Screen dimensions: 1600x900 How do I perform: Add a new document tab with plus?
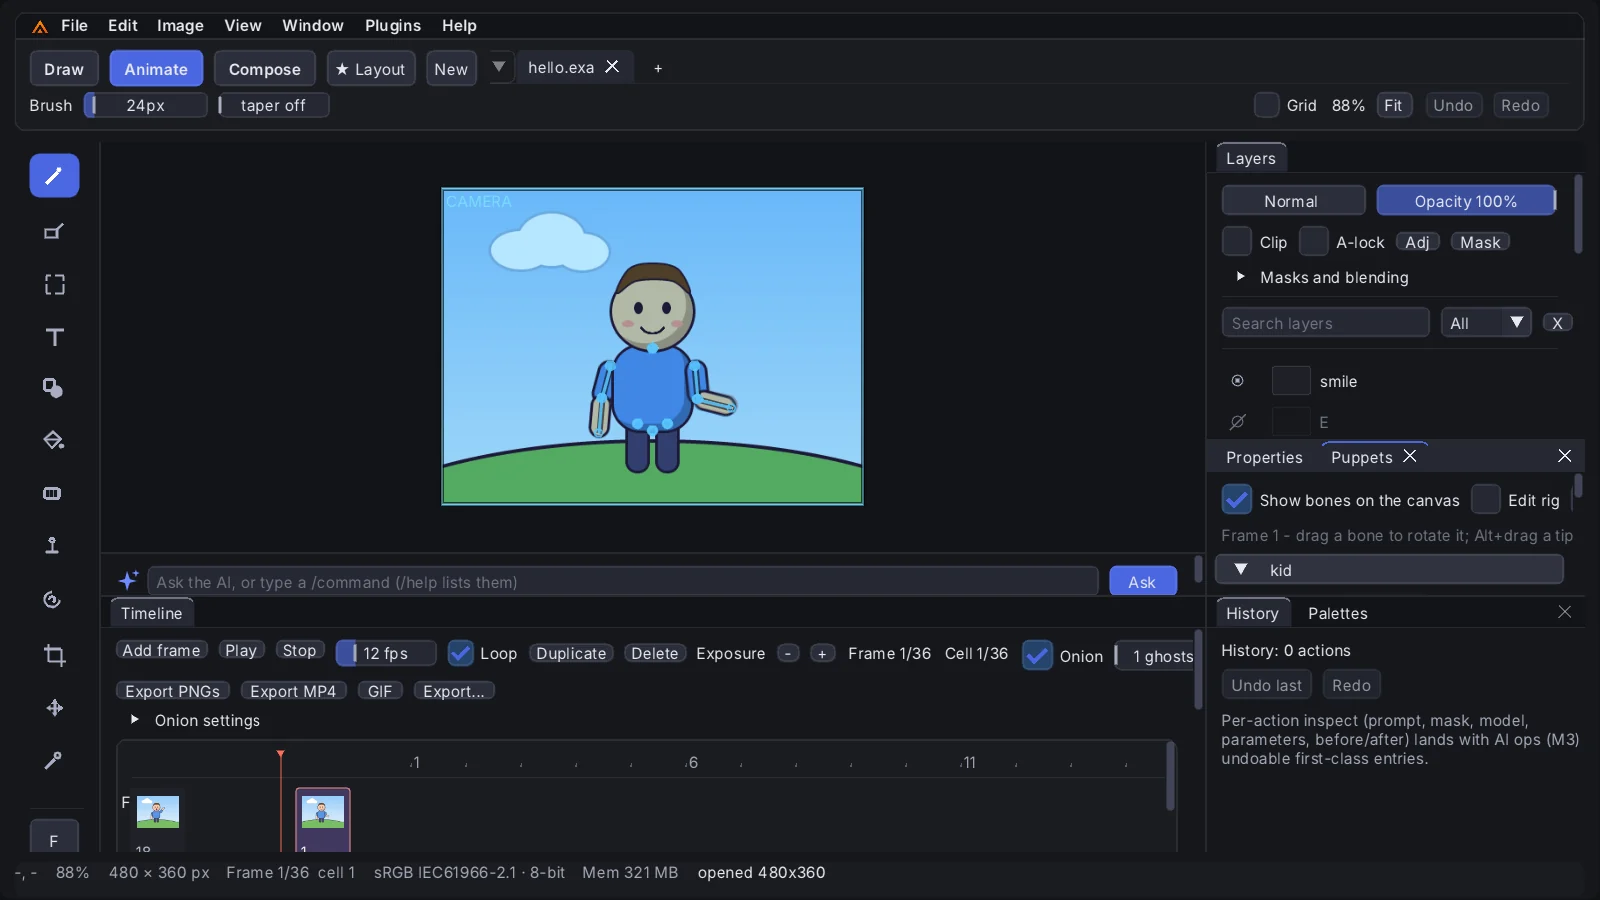tap(658, 68)
